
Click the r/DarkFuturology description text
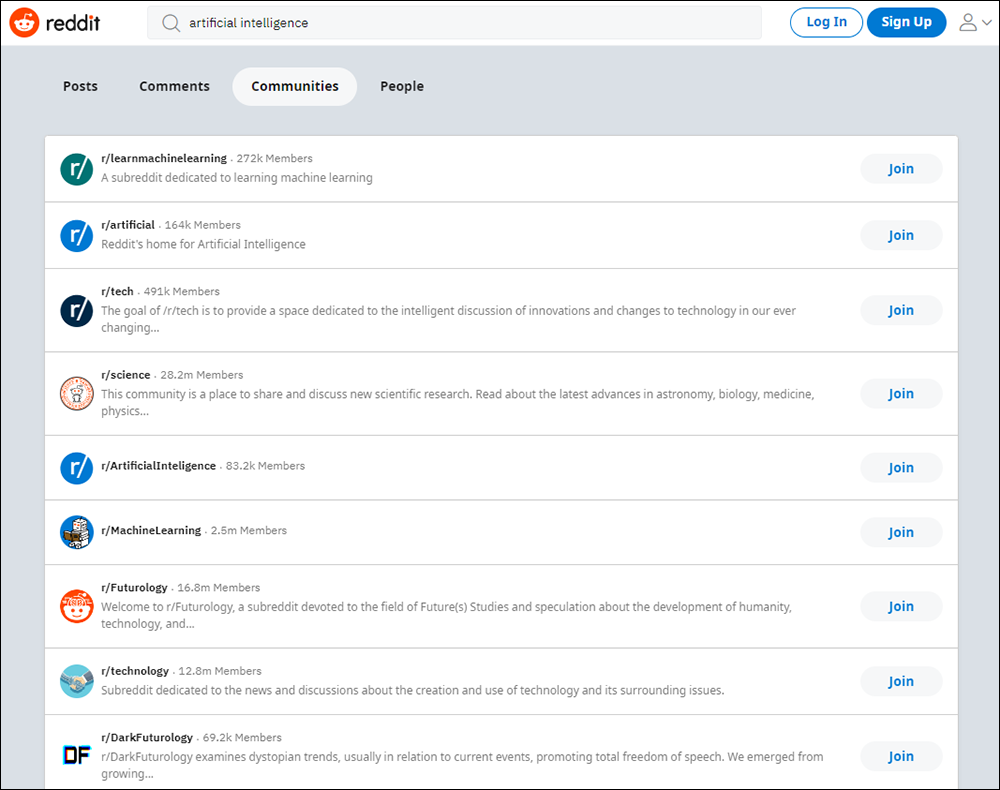462,765
